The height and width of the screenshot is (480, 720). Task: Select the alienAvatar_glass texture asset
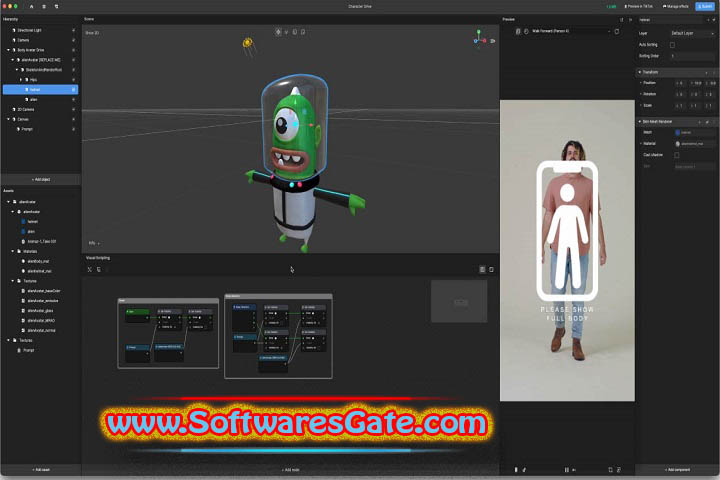40,311
